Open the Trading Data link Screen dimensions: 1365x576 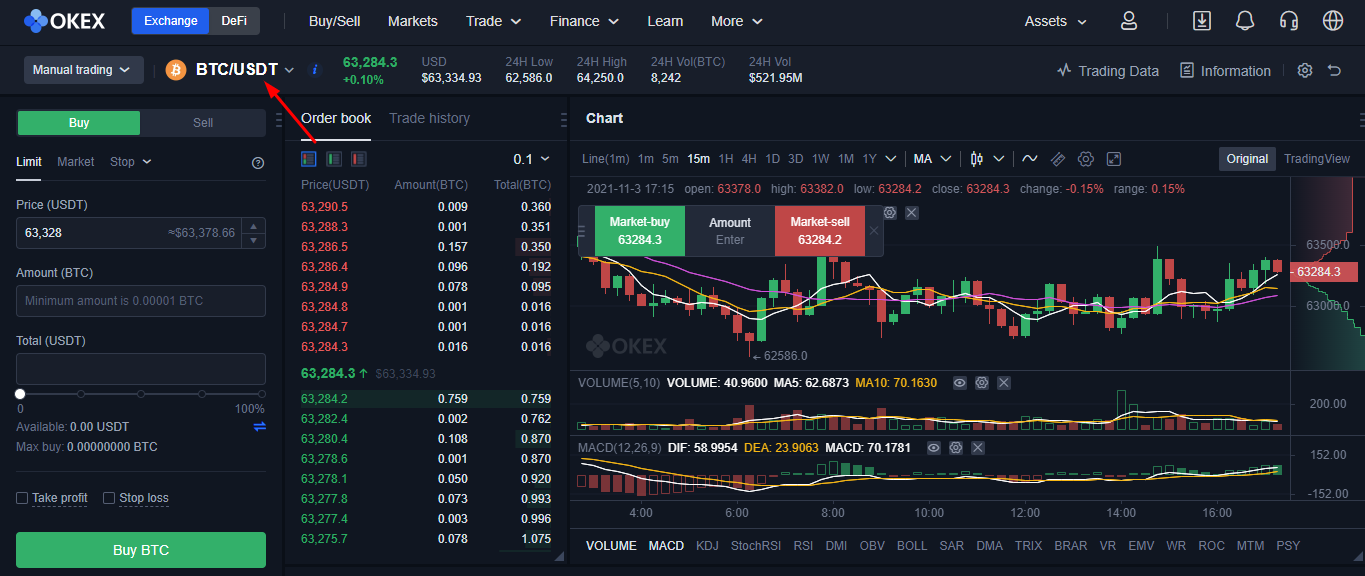[x=1107, y=70]
